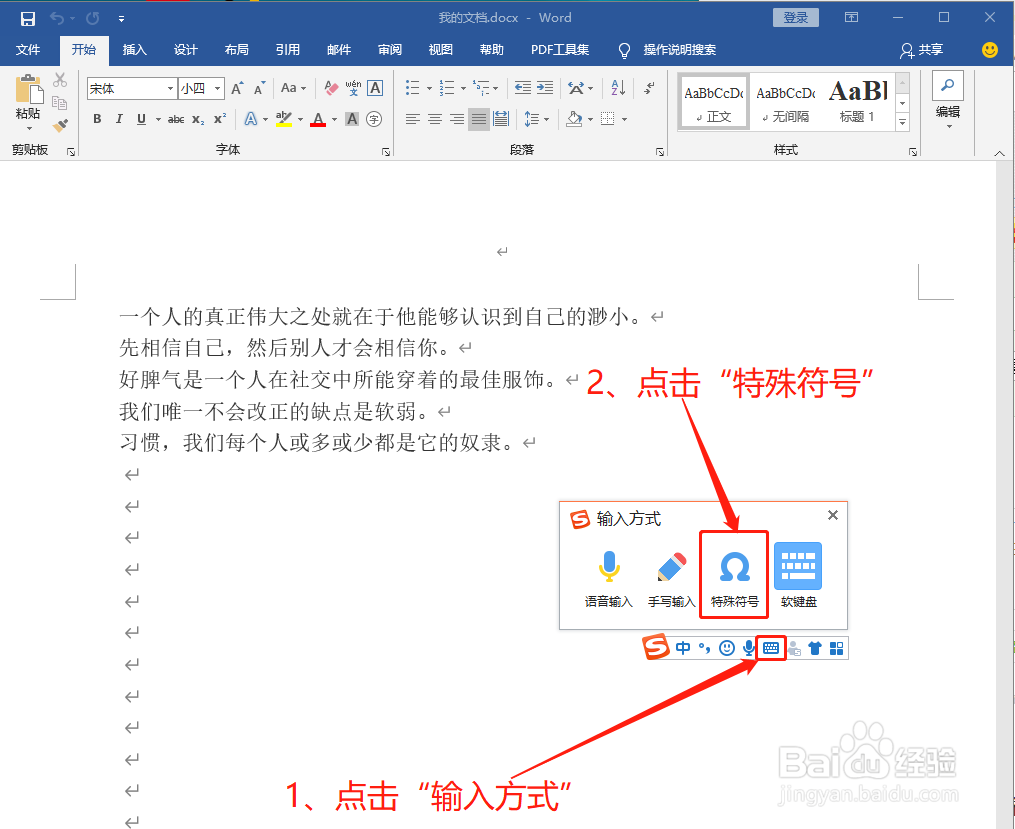Image resolution: width=1015 pixels, height=829 pixels.
Task: Toggle center paragraph alignment
Action: pyautogui.click(x=434, y=119)
